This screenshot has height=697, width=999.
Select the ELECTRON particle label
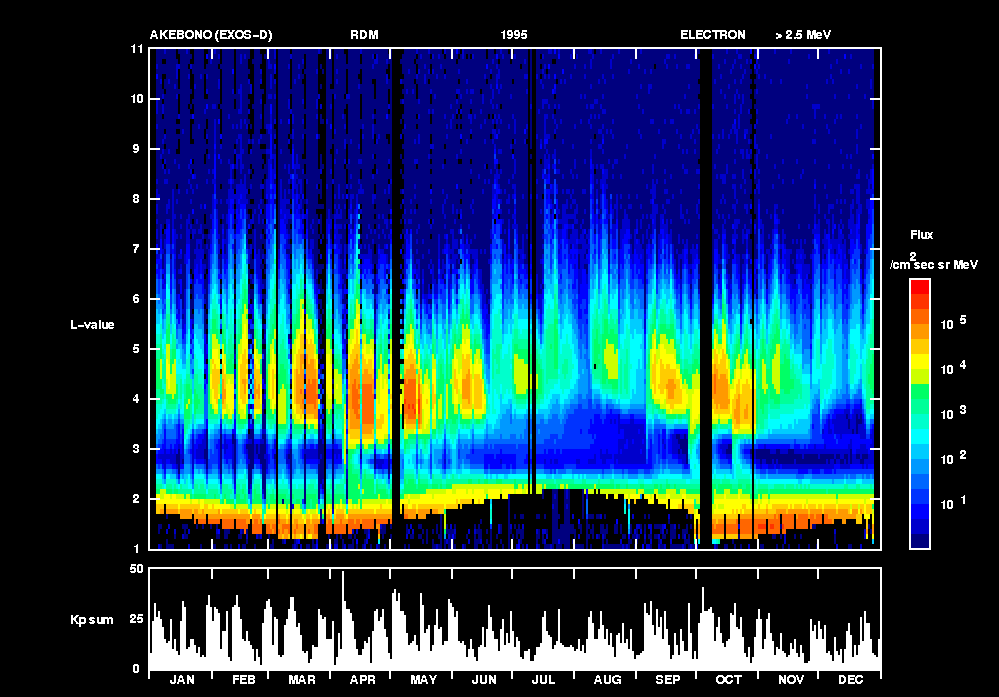[x=713, y=35]
